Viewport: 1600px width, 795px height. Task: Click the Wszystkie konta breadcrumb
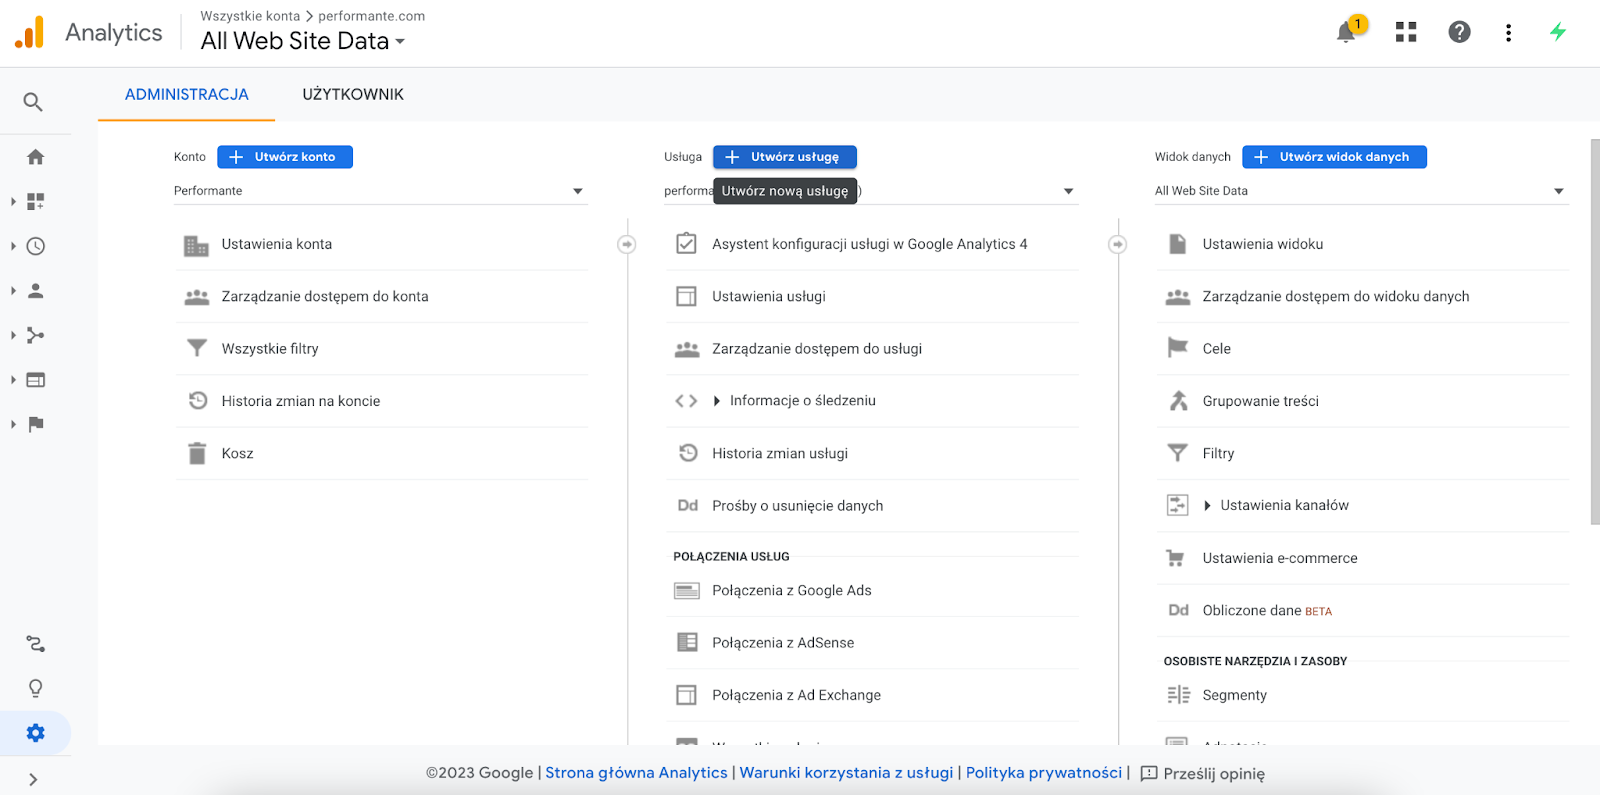(x=250, y=16)
